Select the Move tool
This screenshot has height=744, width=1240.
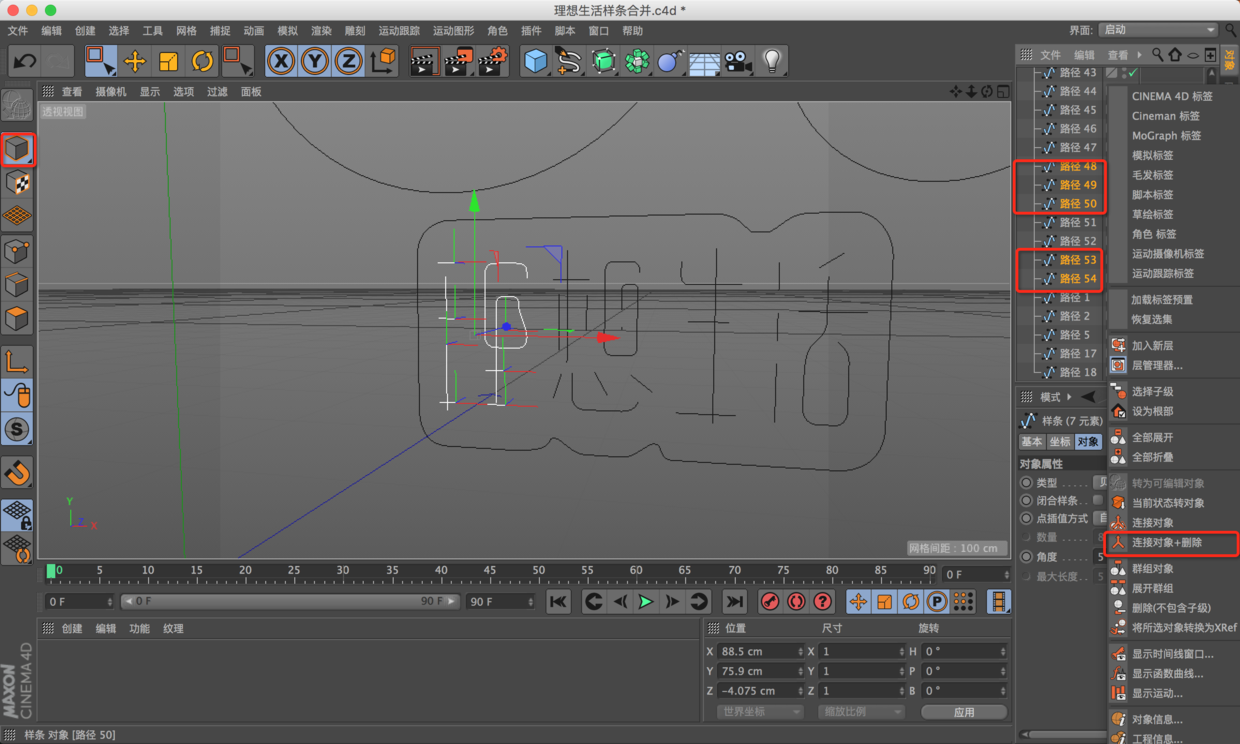click(x=134, y=61)
